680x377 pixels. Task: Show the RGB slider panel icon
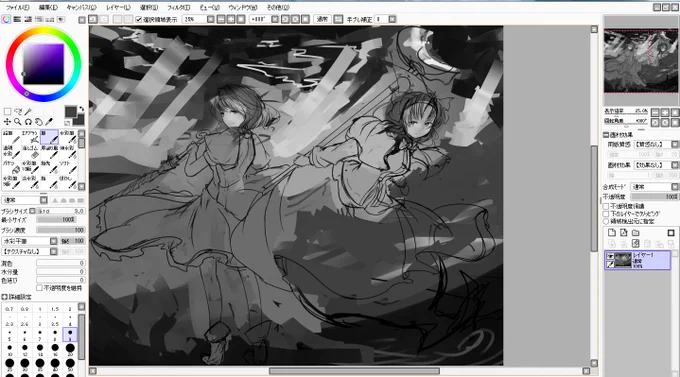(x=17, y=19)
